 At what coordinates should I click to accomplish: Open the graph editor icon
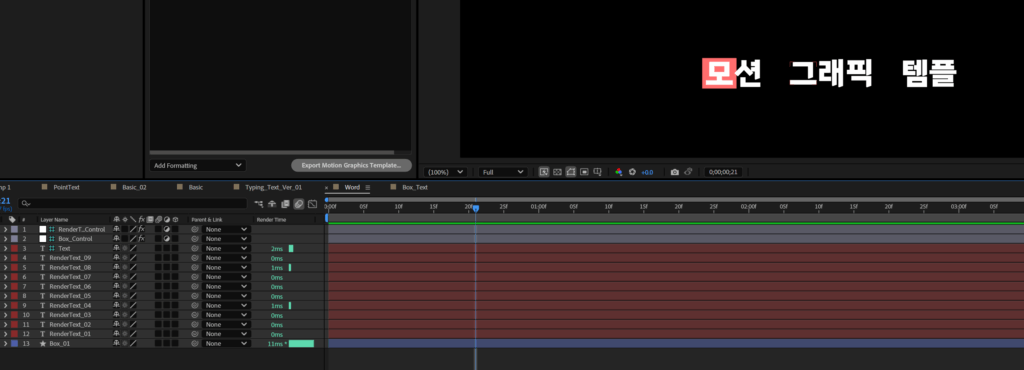tap(312, 204)
